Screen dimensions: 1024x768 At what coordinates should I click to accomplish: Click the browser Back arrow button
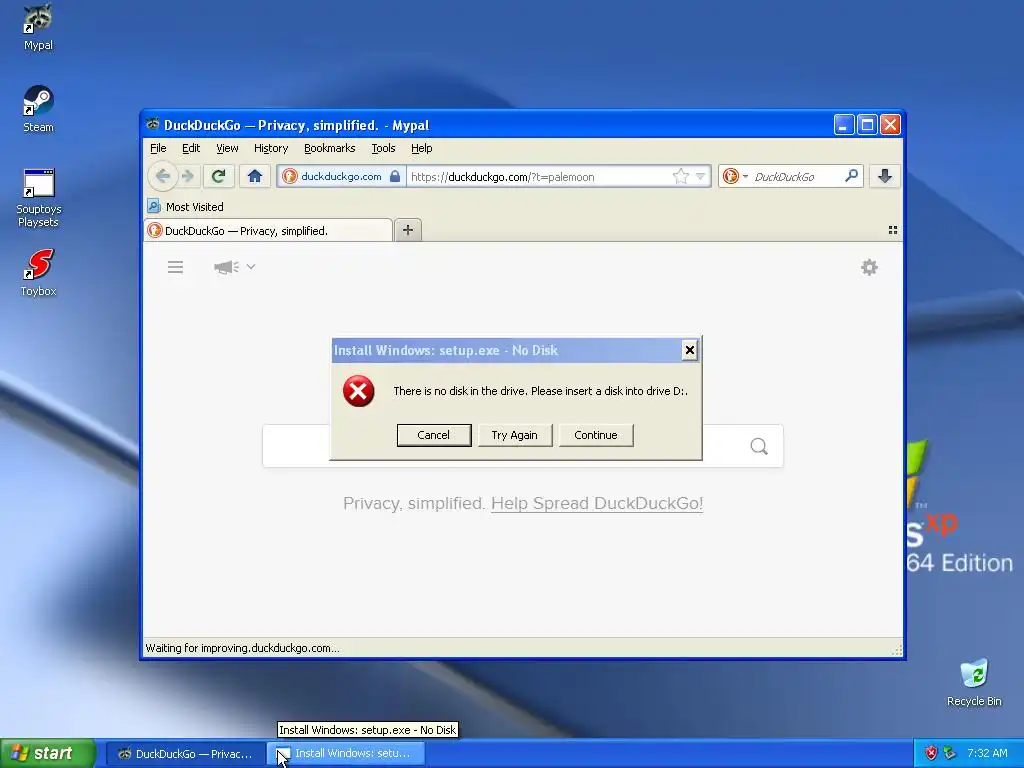[163, 176]
